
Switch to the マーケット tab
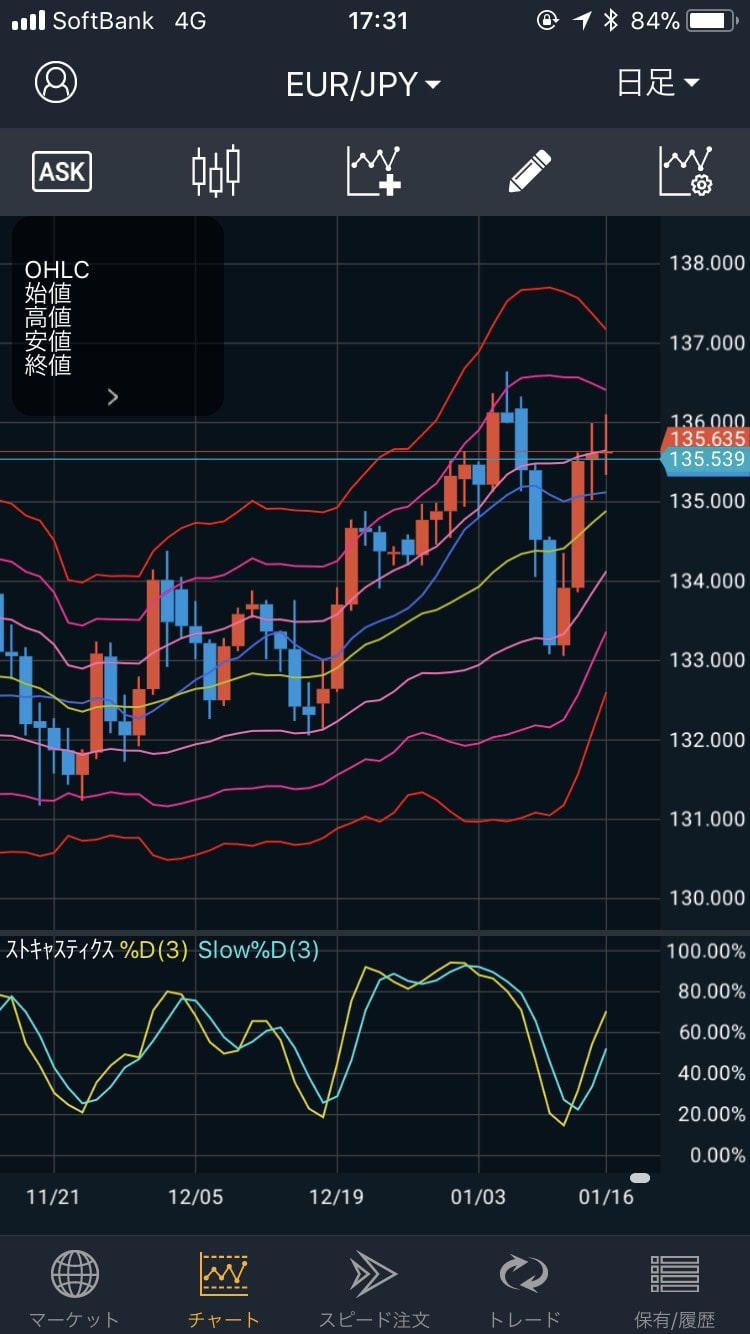(x=74, y=1288)
